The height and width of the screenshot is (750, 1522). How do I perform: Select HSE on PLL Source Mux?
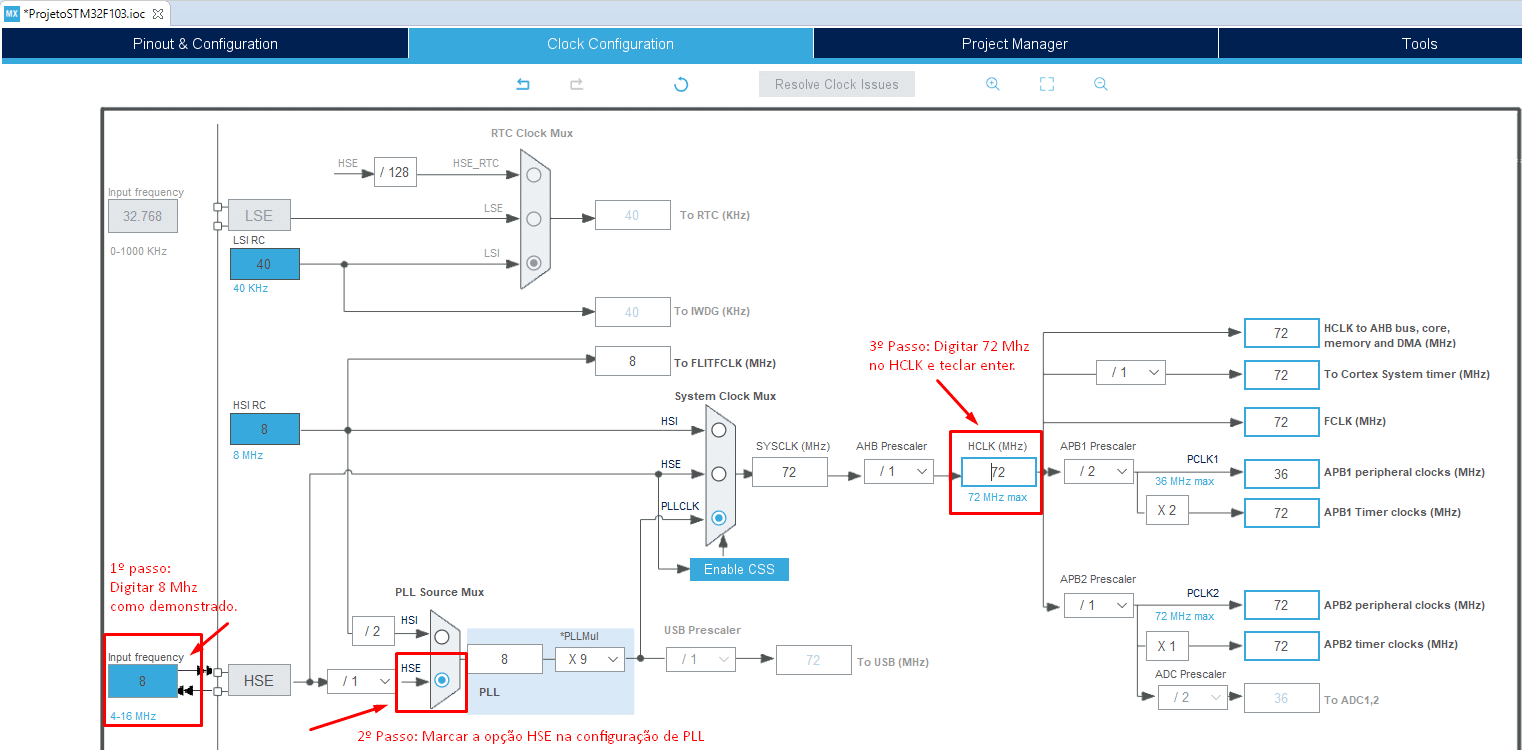(x=442, y=679)
